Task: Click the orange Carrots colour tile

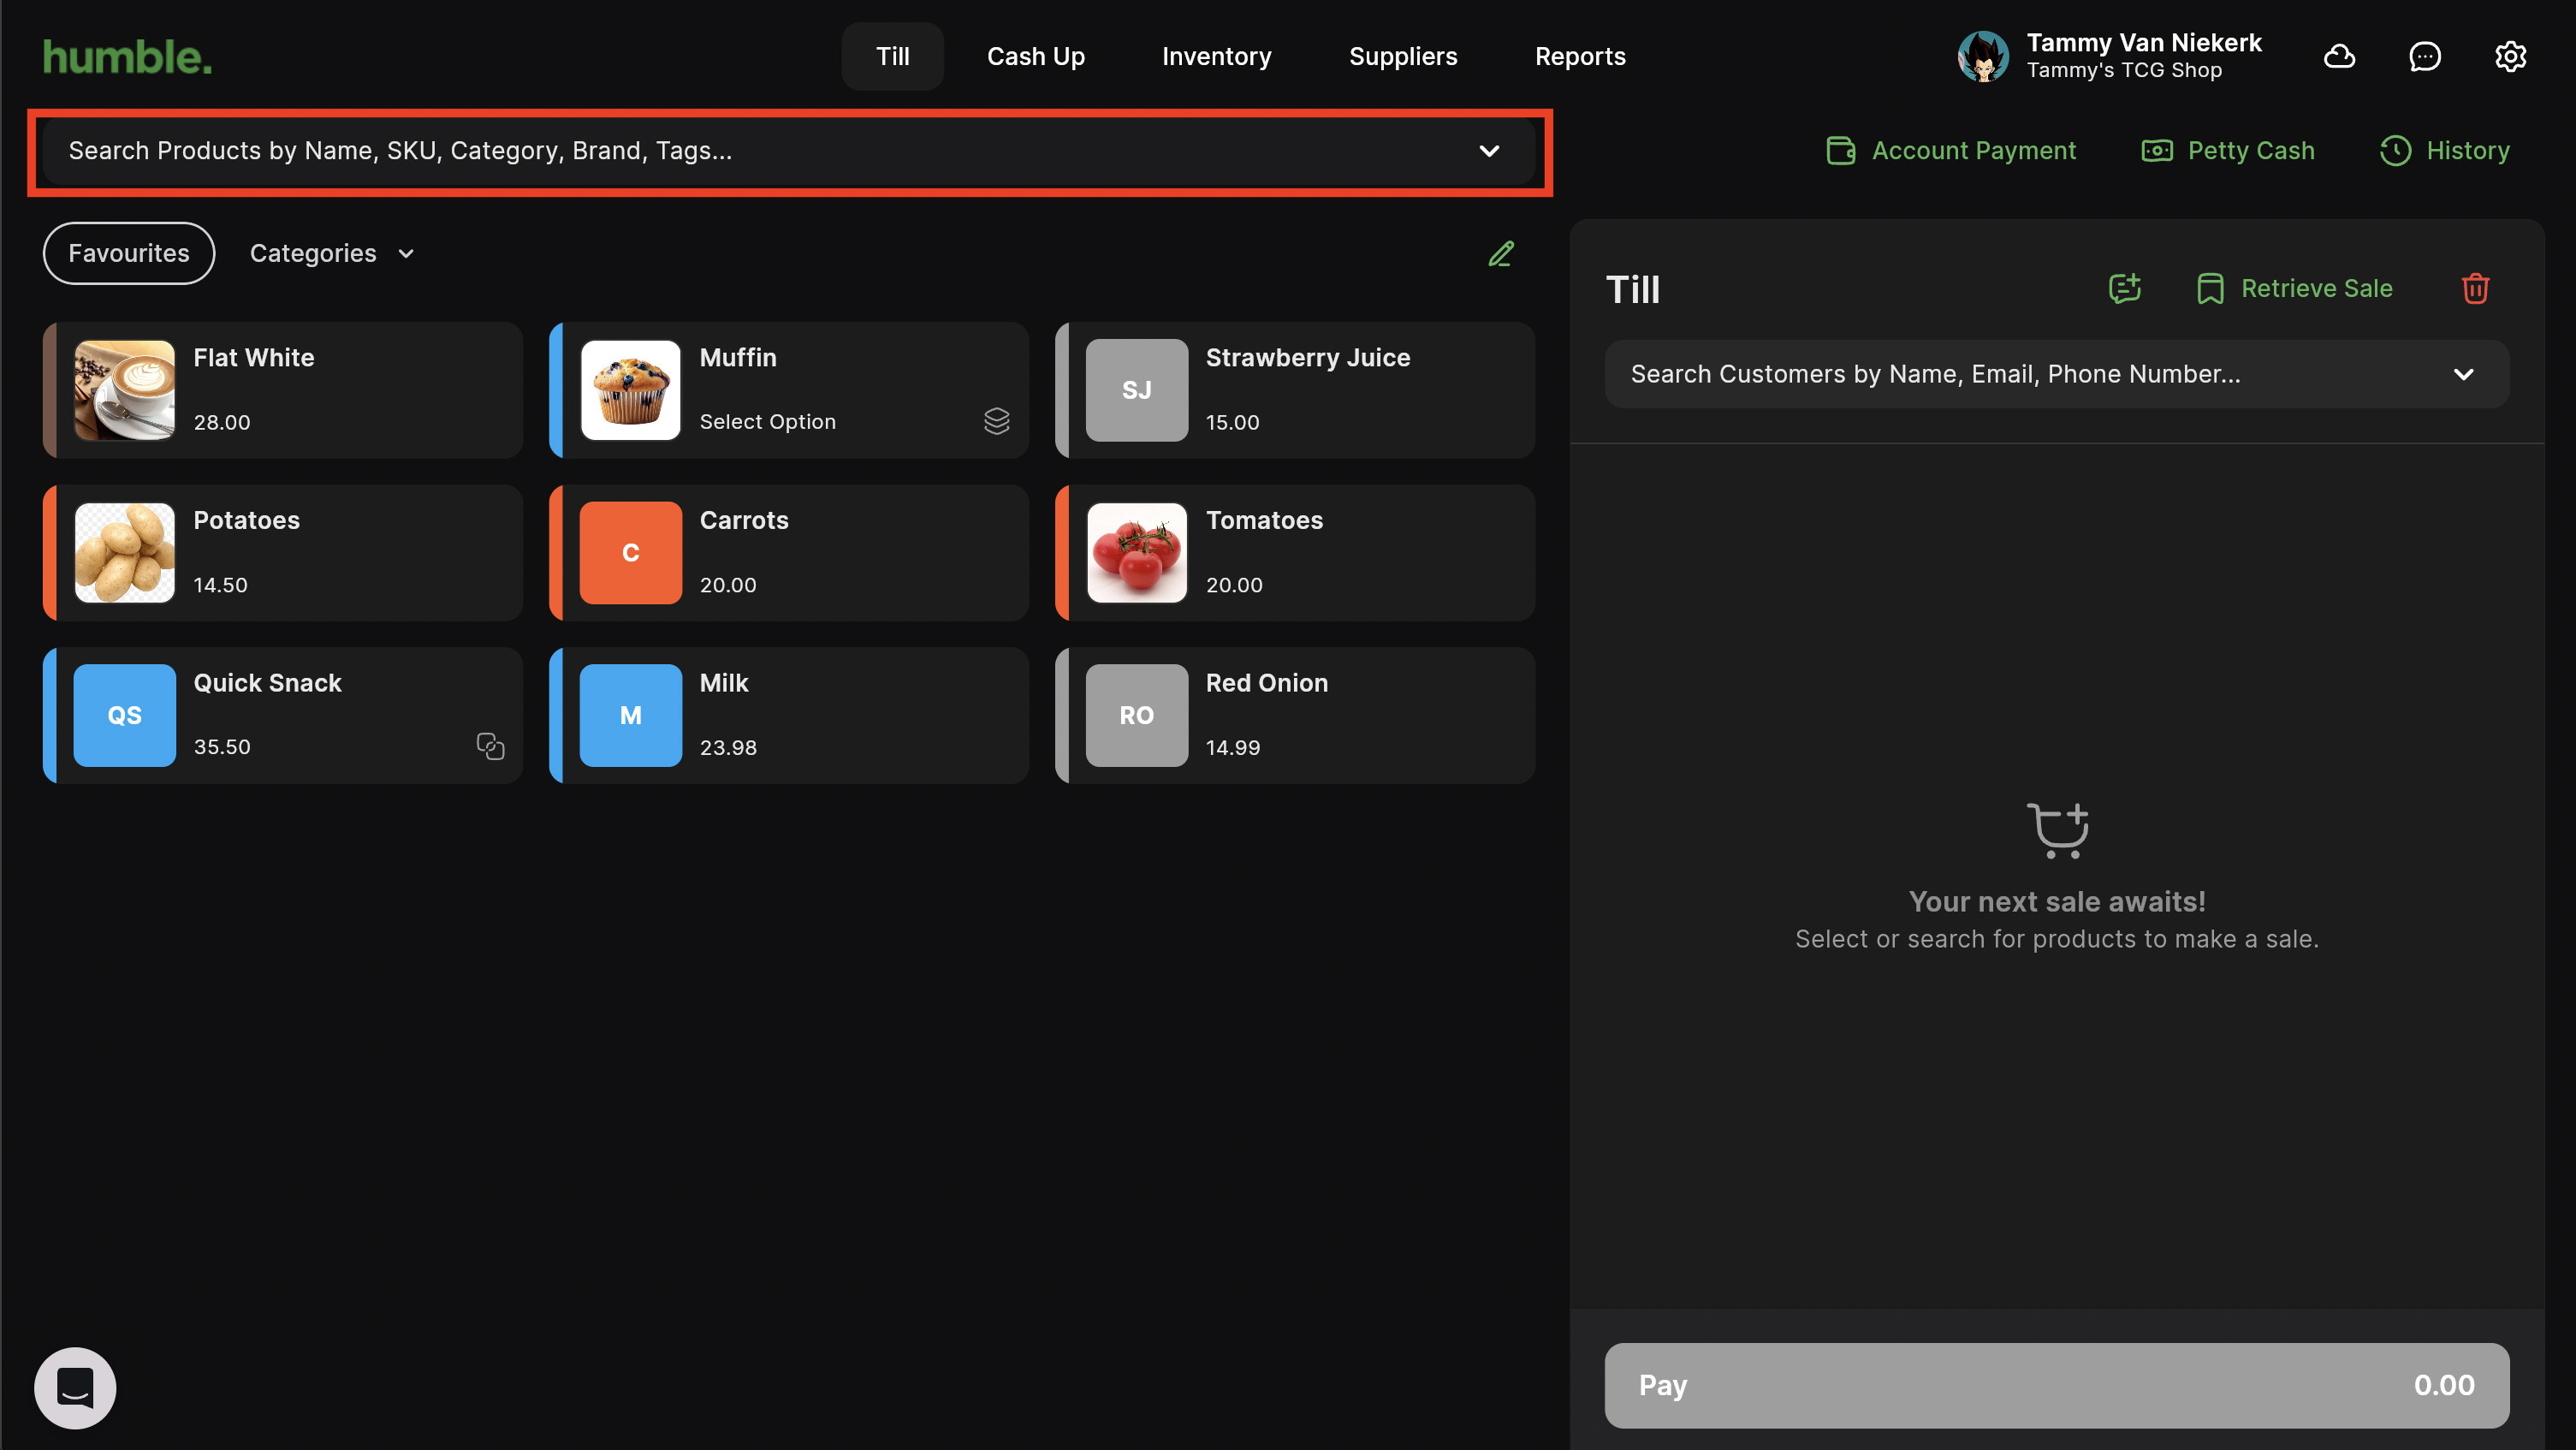Action: [630, 552]
